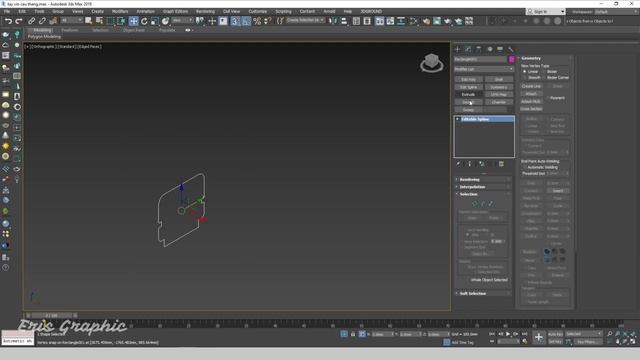The height and width of the screenshot is (360, 640).
Task: Click the rectangular selection region icon
Action: click(110, 21)
